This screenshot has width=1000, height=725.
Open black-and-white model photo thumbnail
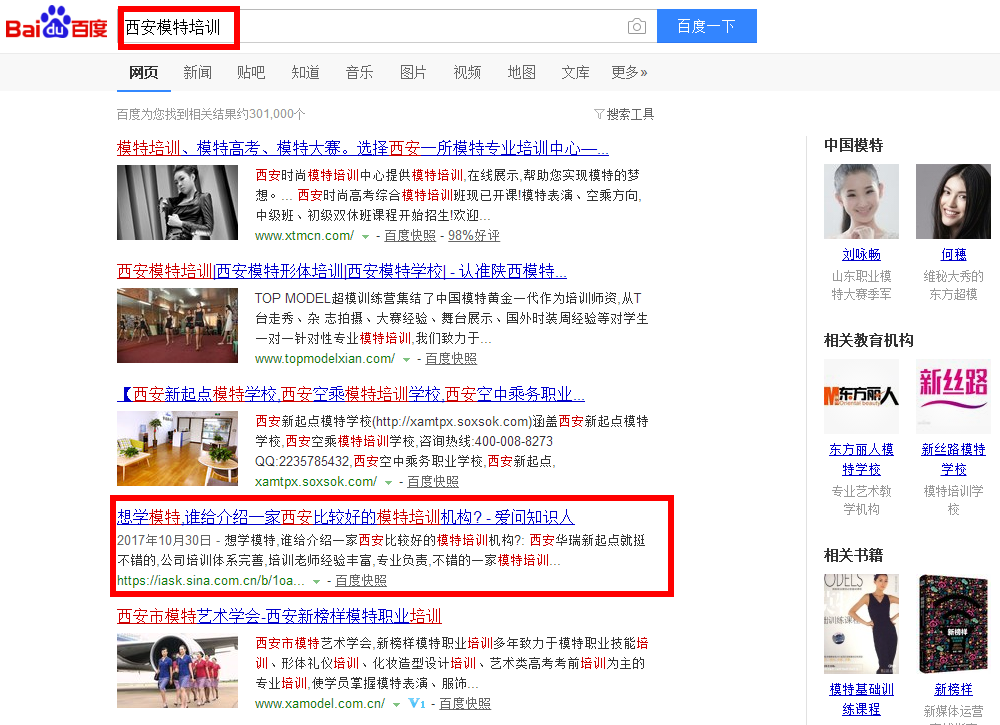point(177,202)
